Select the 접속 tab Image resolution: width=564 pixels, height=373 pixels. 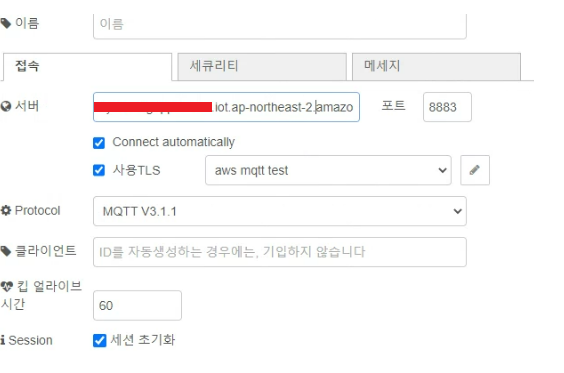coord(87,67)
